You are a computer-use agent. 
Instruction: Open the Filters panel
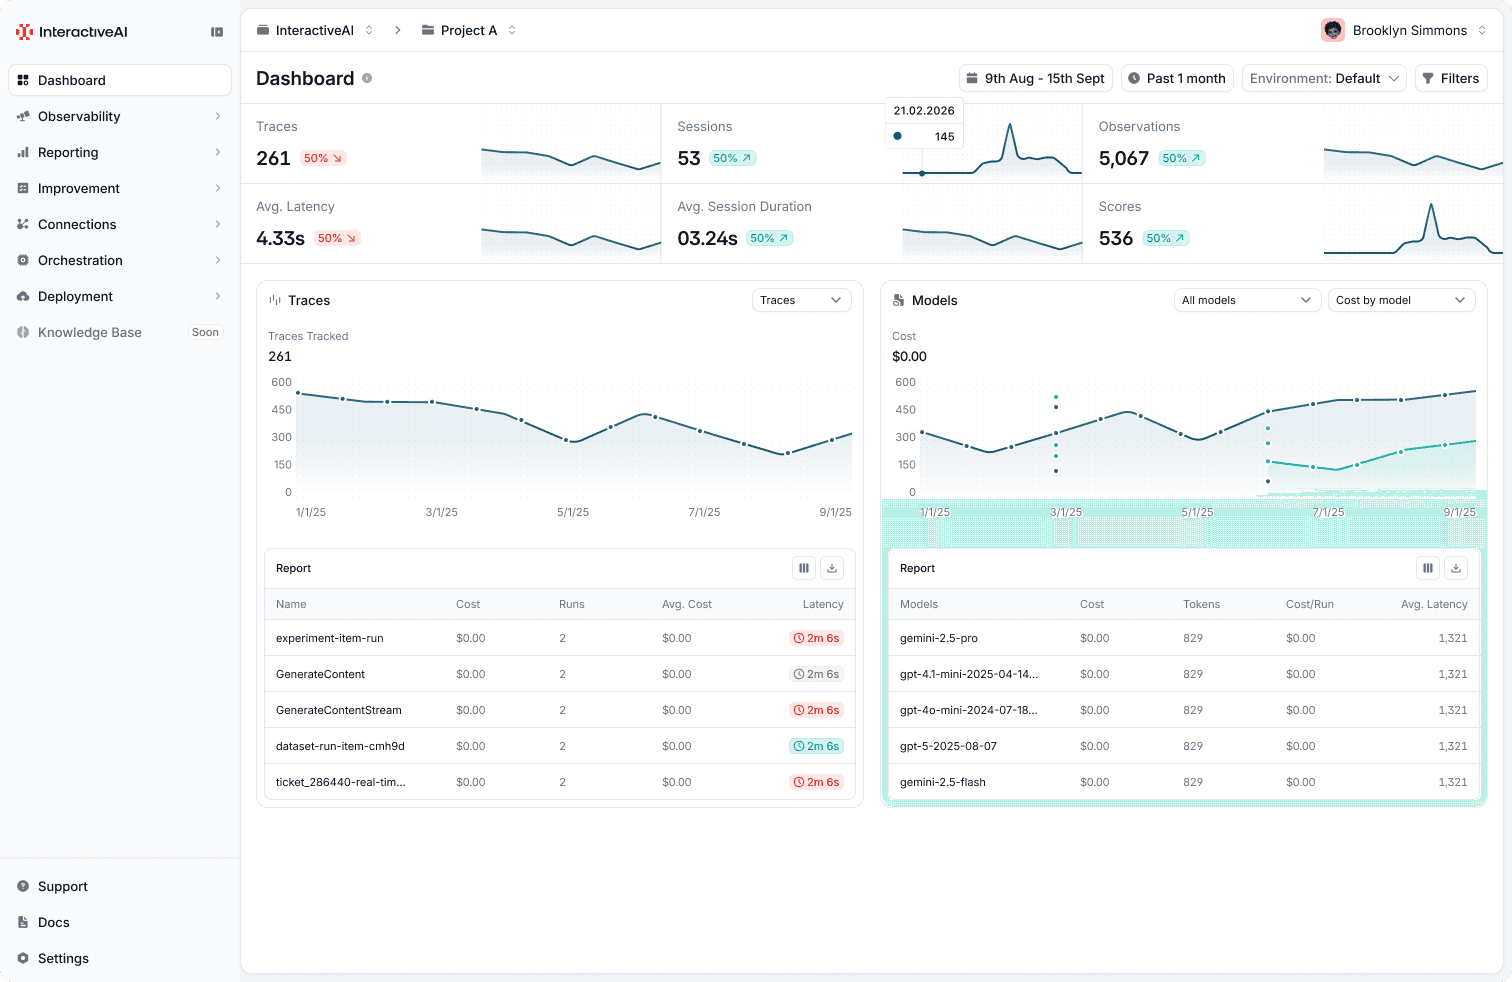click(x=1451, y=78)
